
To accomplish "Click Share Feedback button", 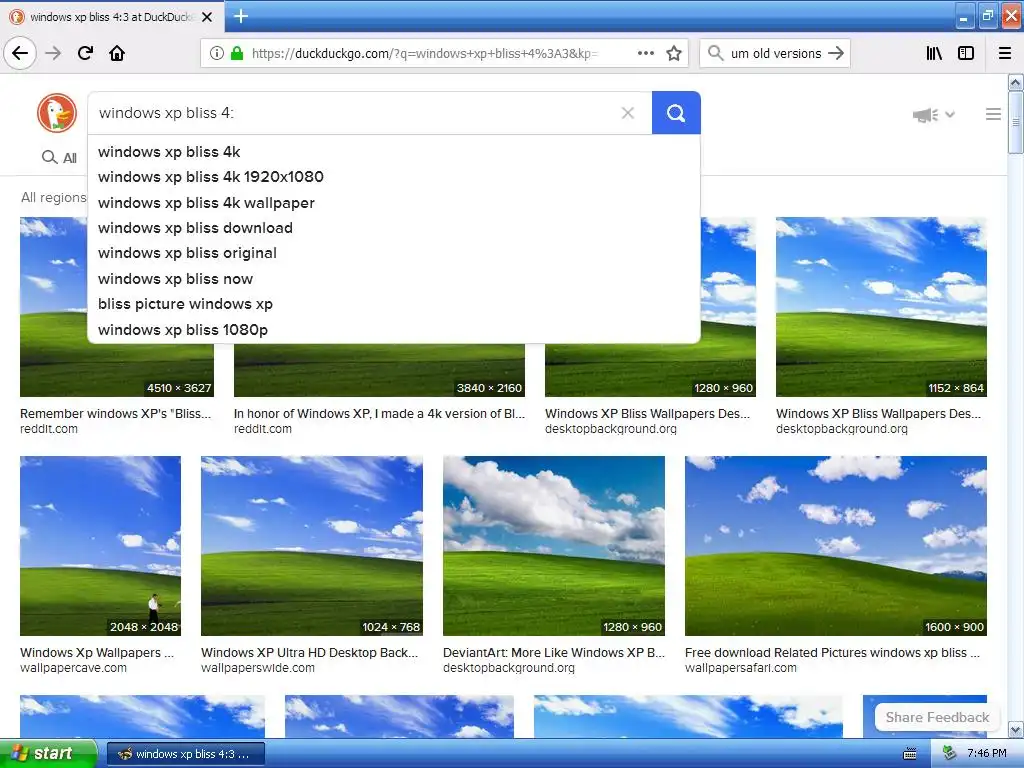I will tap(936, 717).
